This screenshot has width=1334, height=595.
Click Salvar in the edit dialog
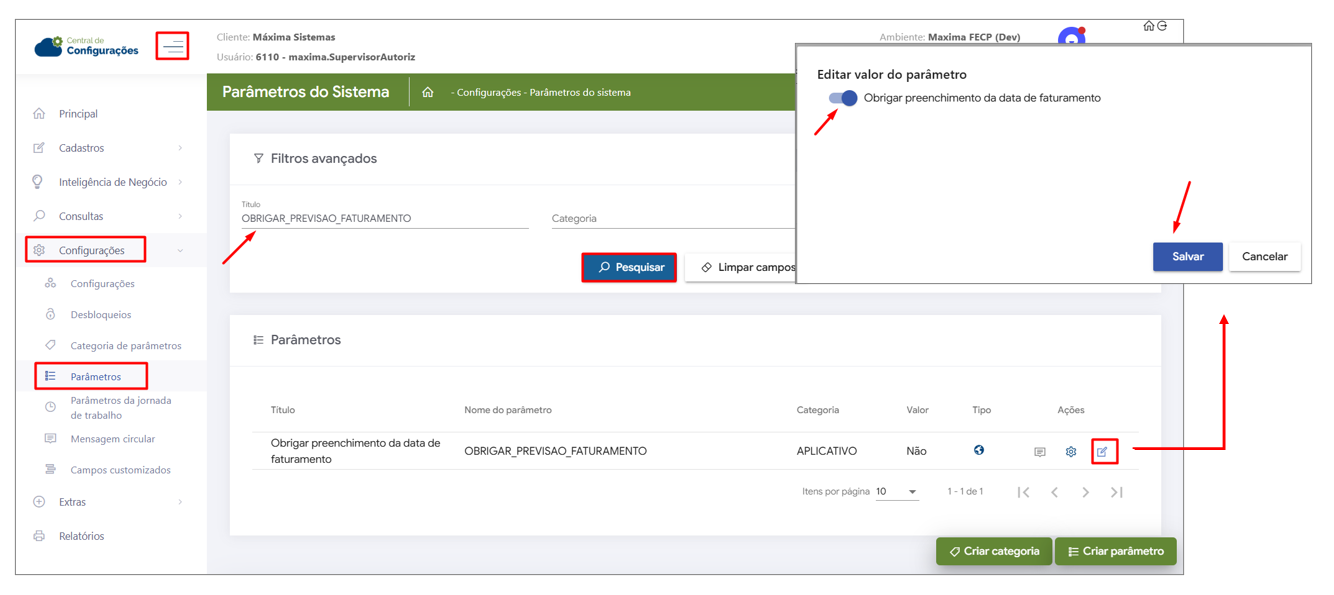(x=1187, y=257)
